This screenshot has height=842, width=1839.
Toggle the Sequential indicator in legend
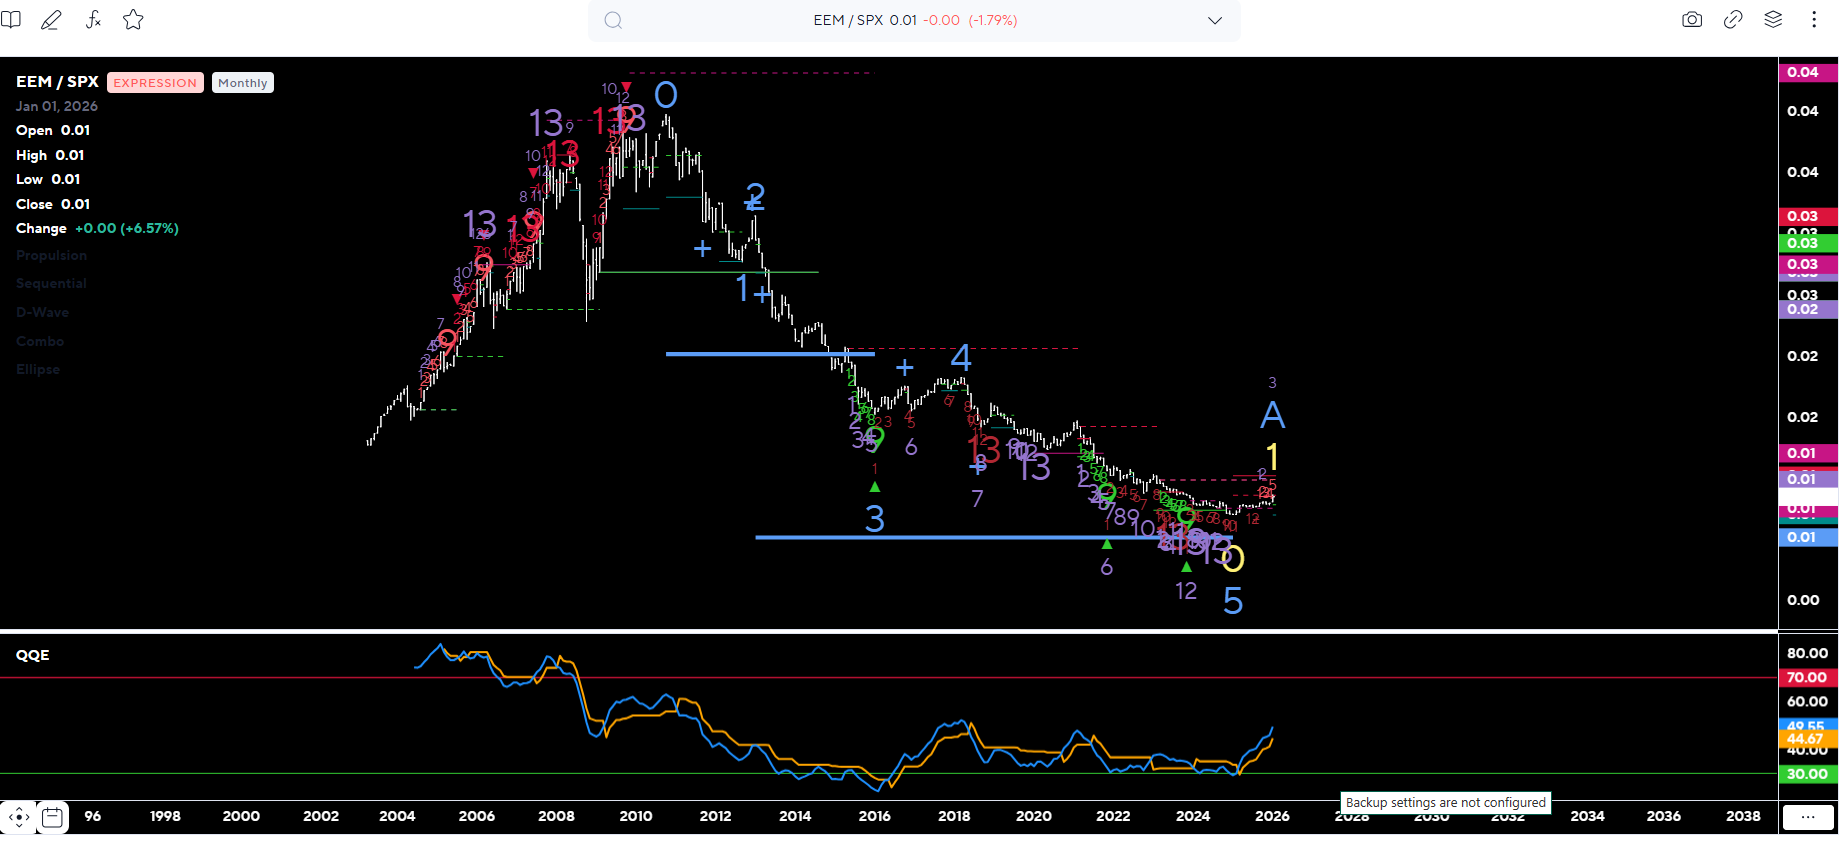52,284
